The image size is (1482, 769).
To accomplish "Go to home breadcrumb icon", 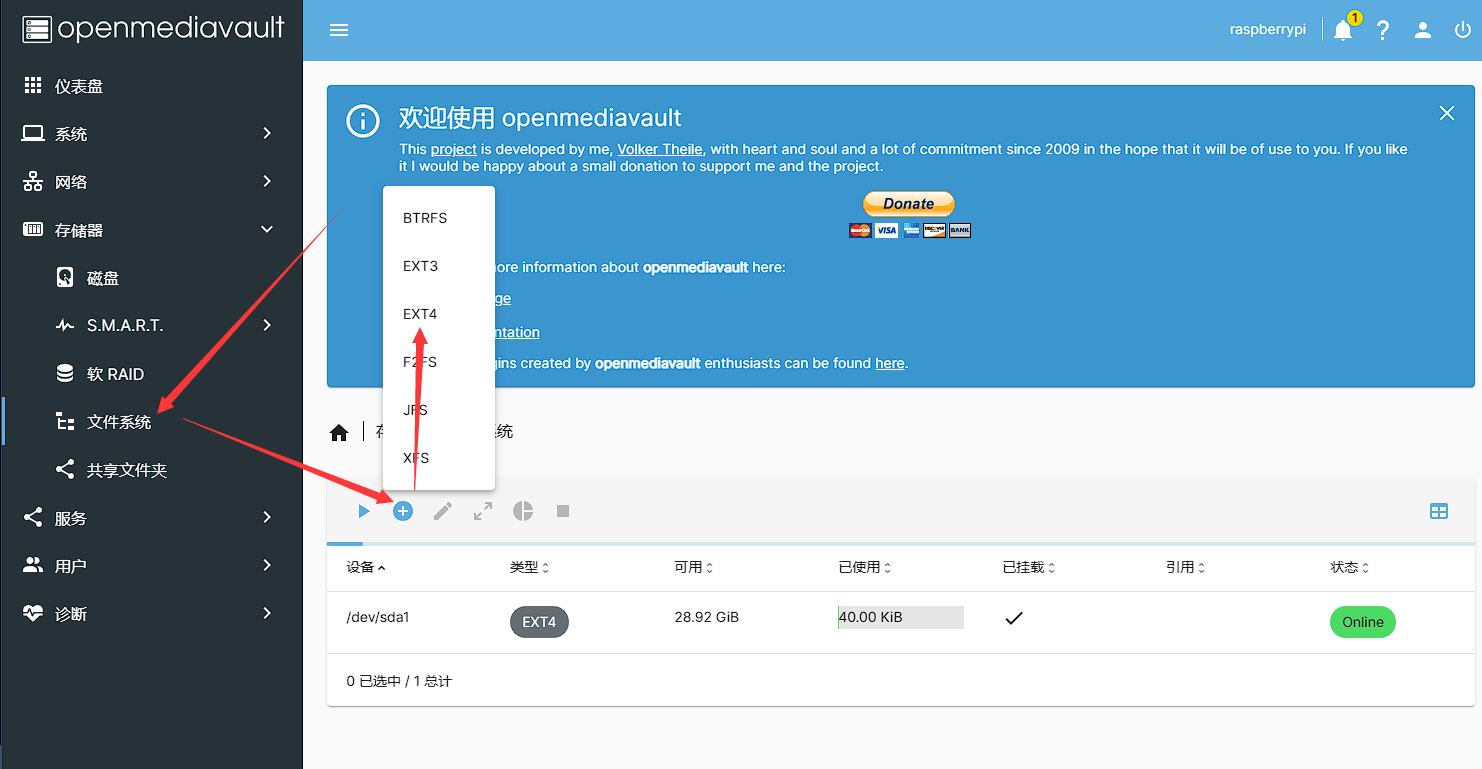I will coord(339,432).
